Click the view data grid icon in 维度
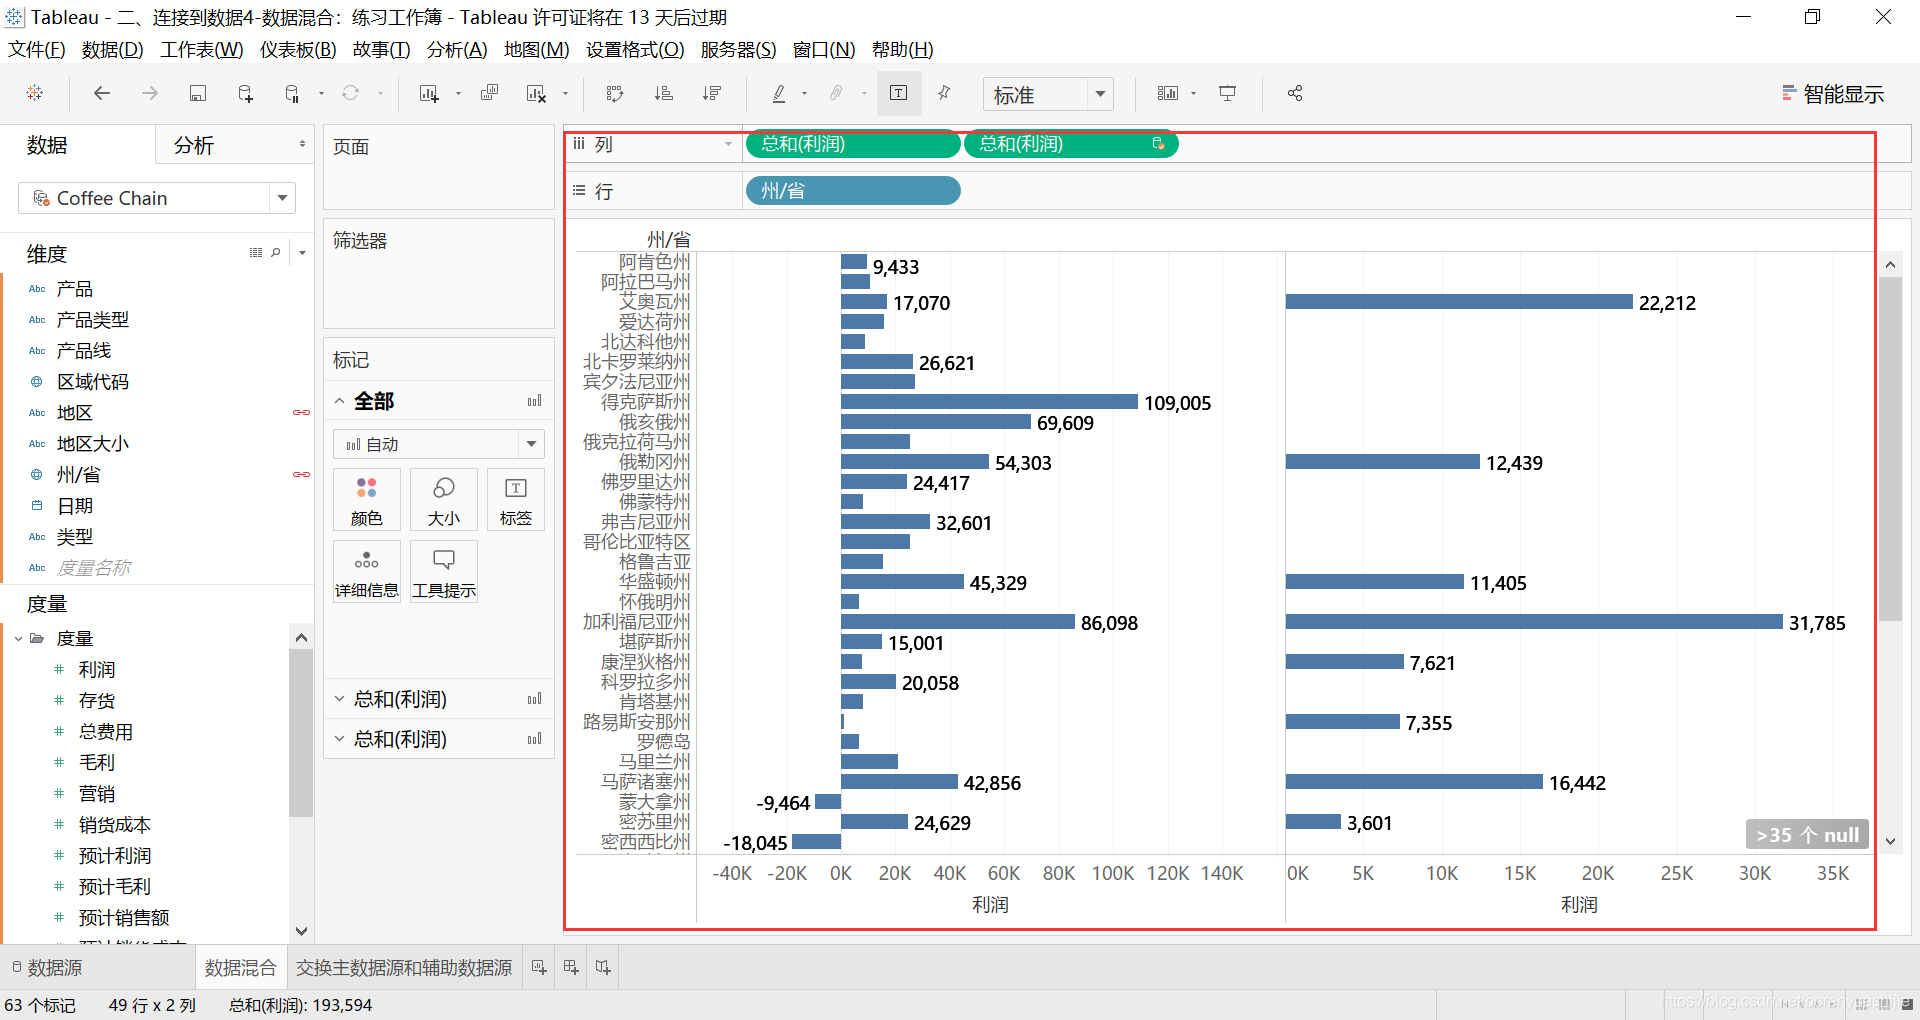The image size is (1920, 1020). [256, 253]
